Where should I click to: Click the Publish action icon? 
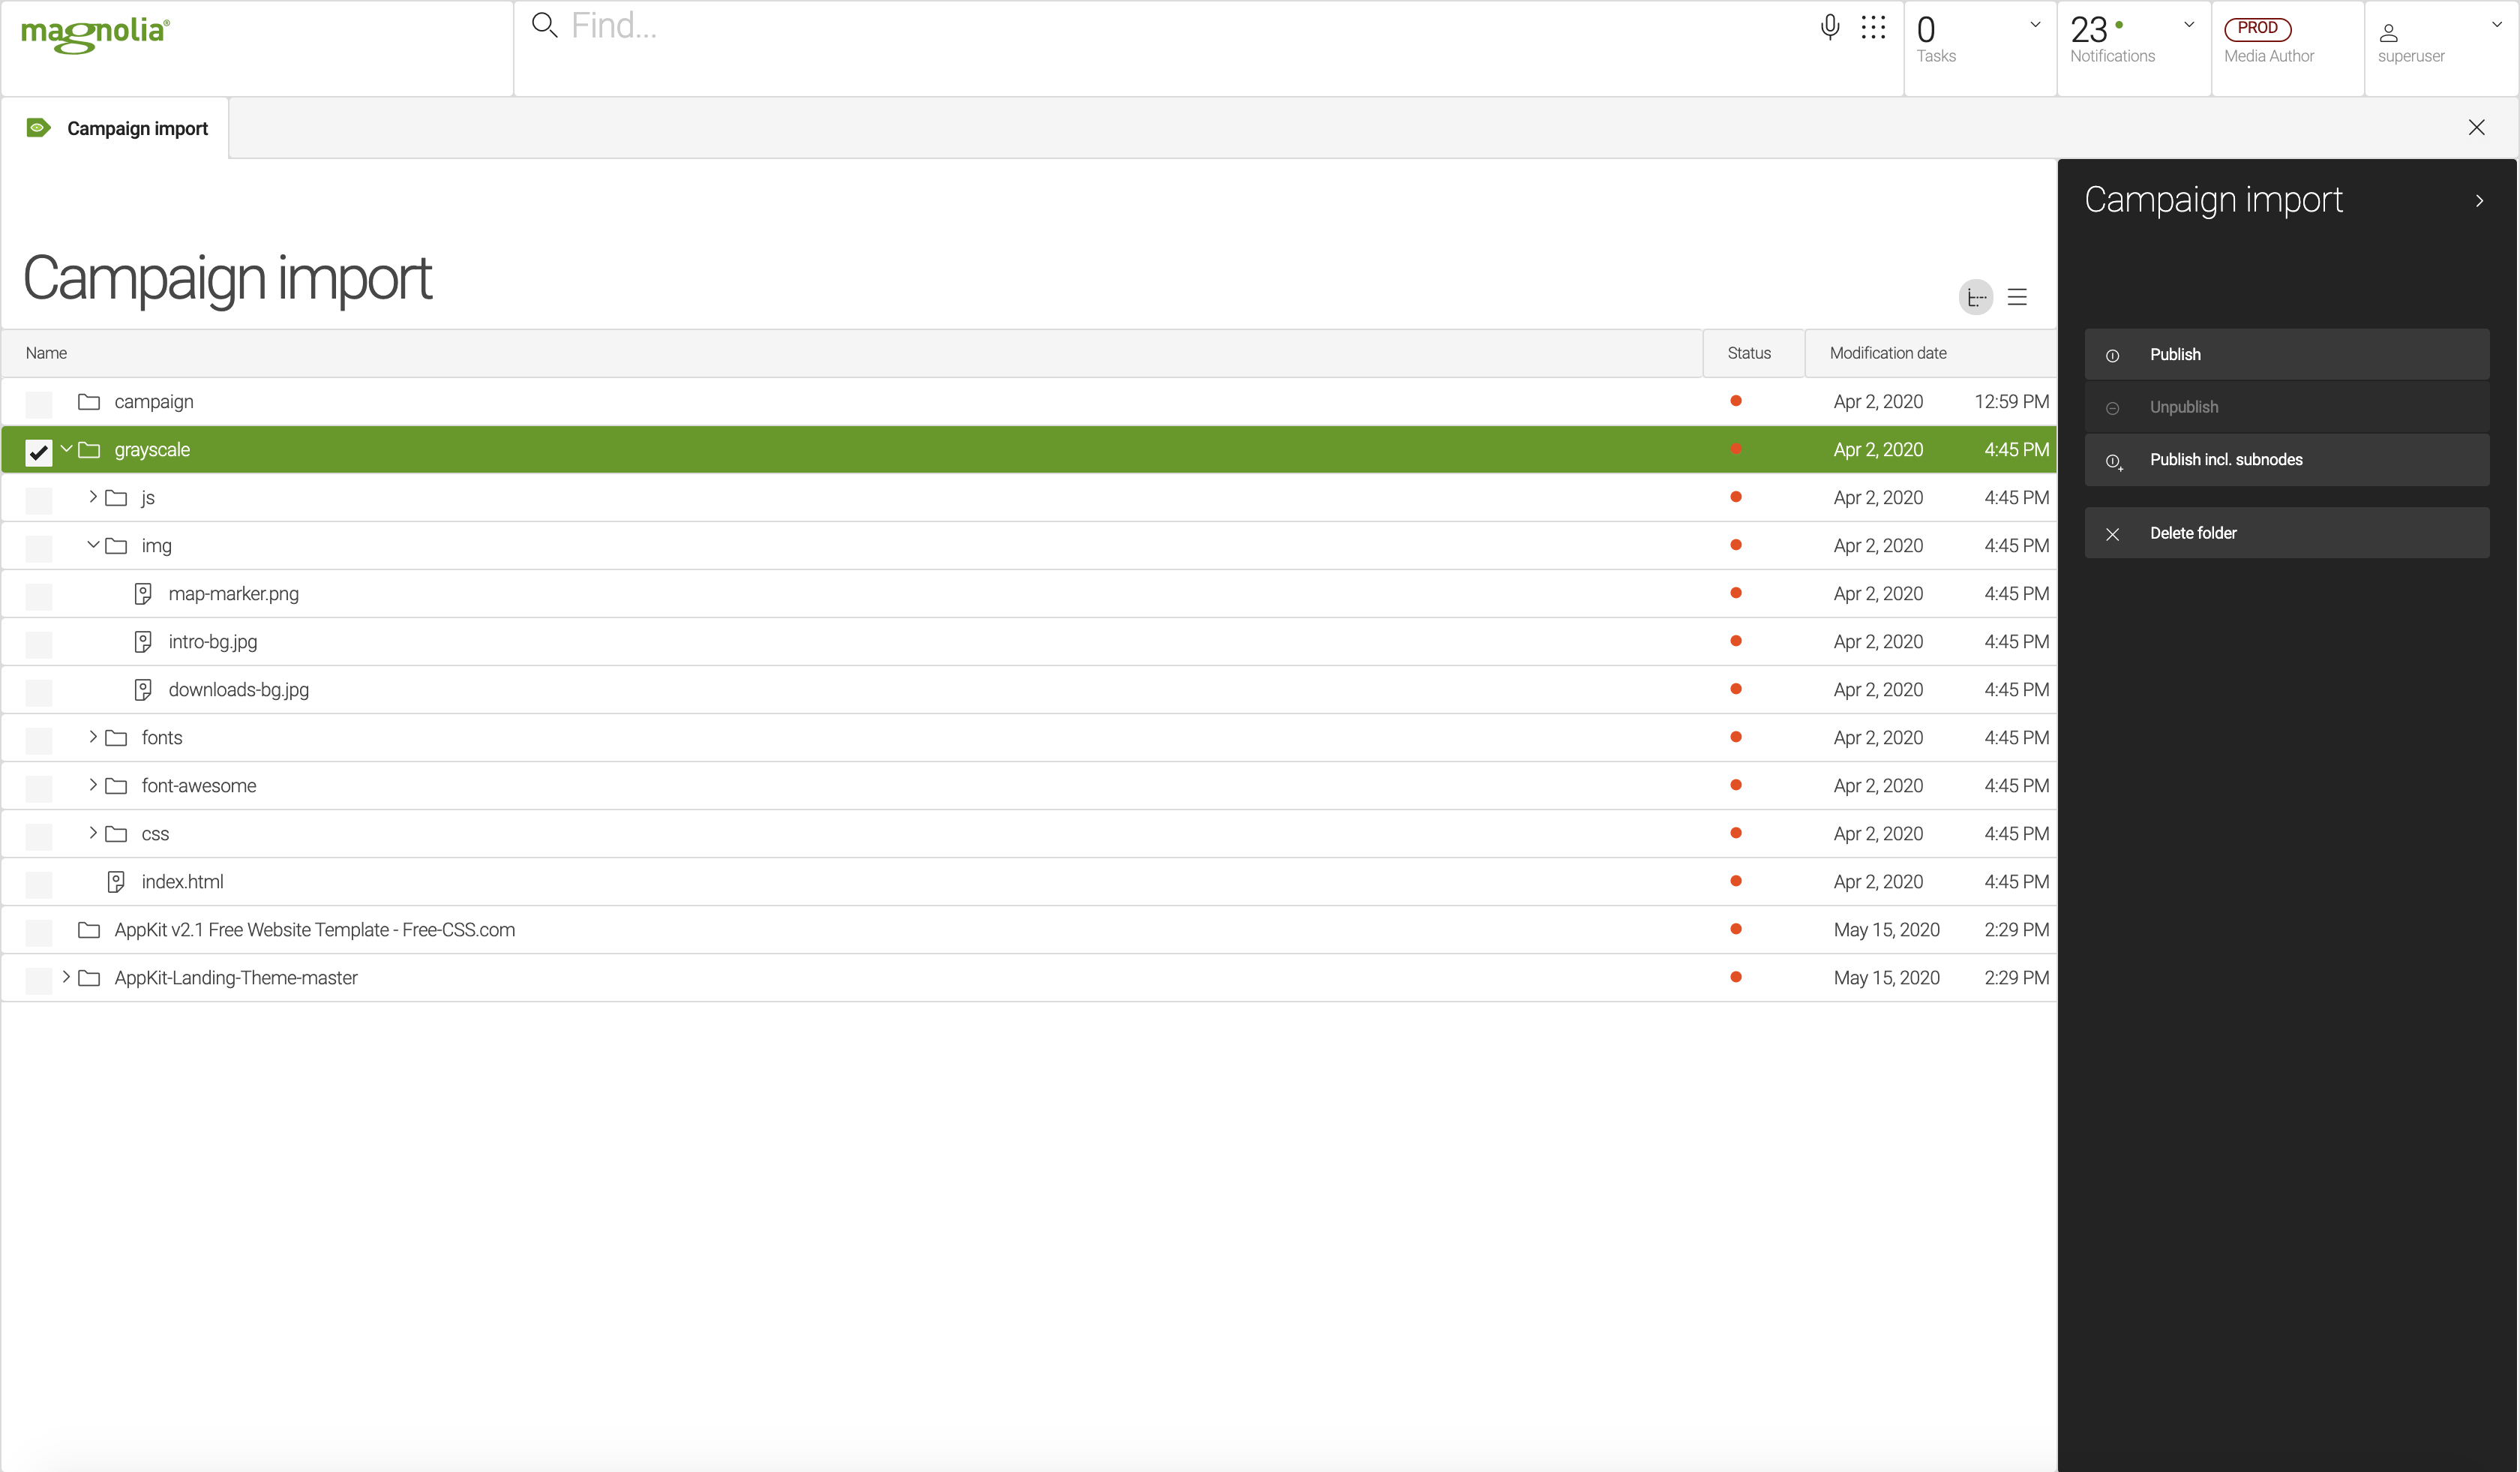pos(2113,355)
